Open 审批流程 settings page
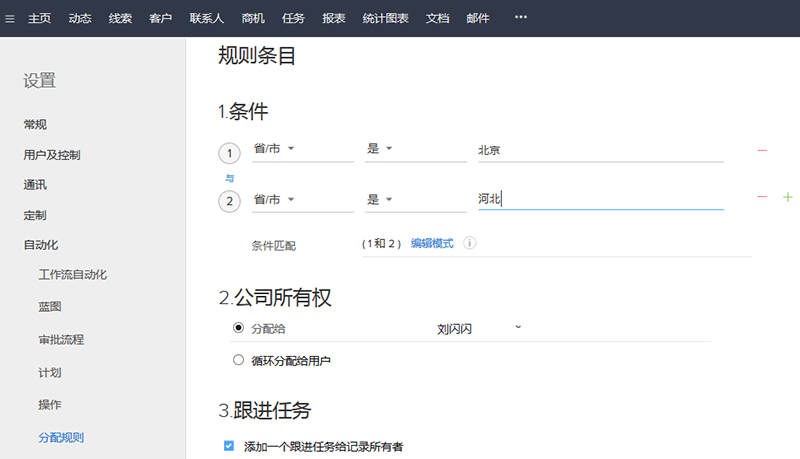Screen dimensions: 800x459 (61, 339)
